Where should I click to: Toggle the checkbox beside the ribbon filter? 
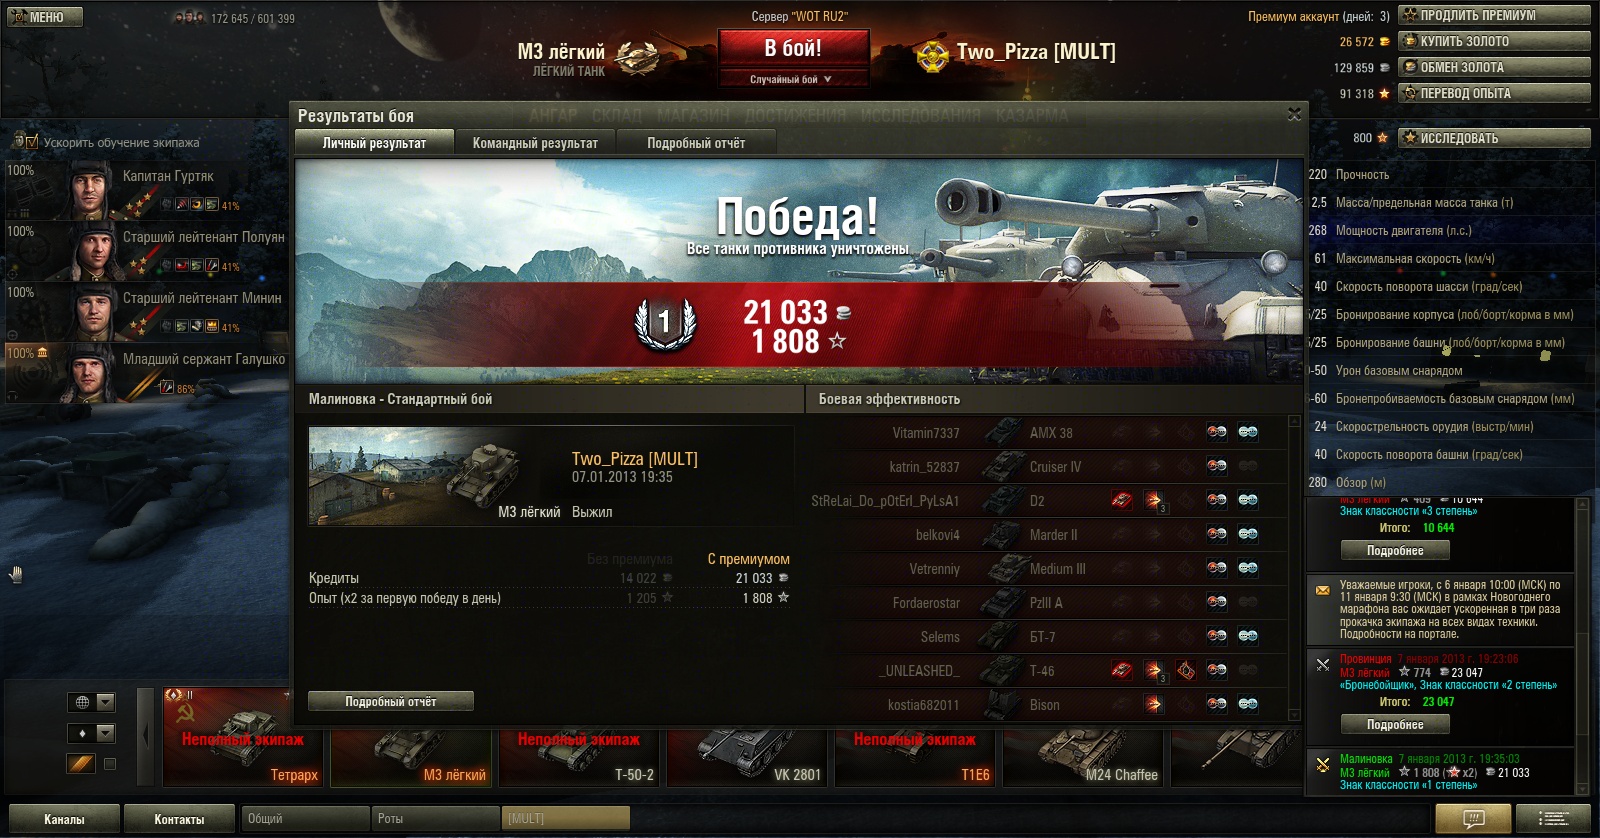(110, 764)
